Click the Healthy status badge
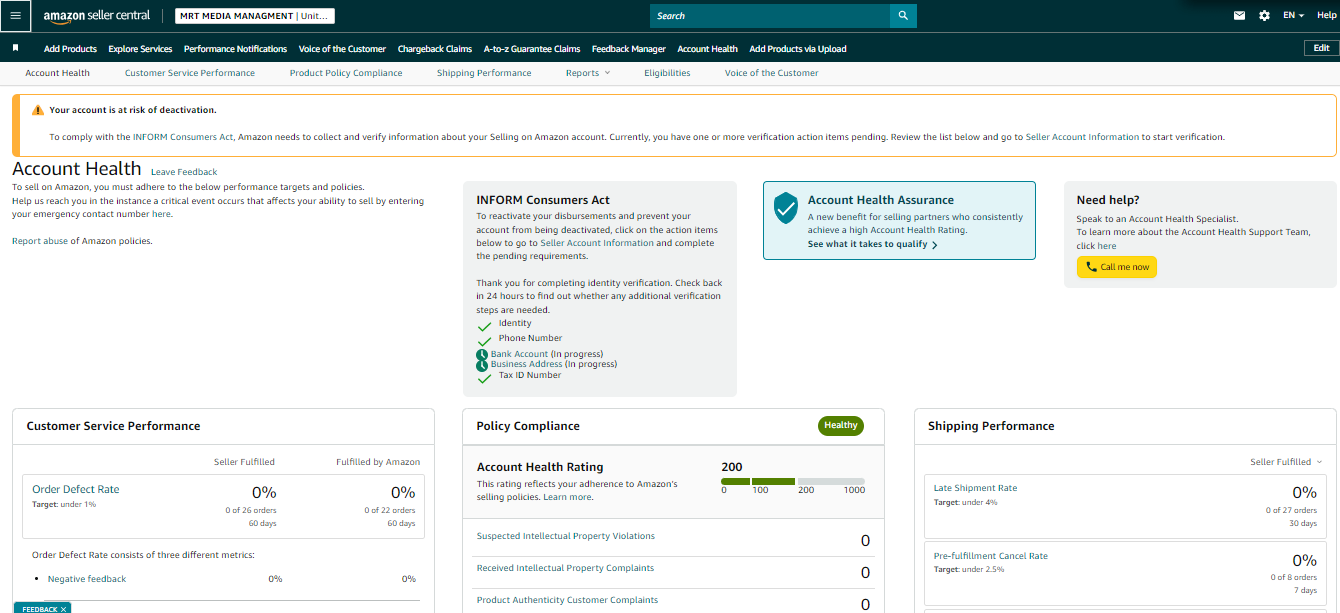 tap(841, 425)
